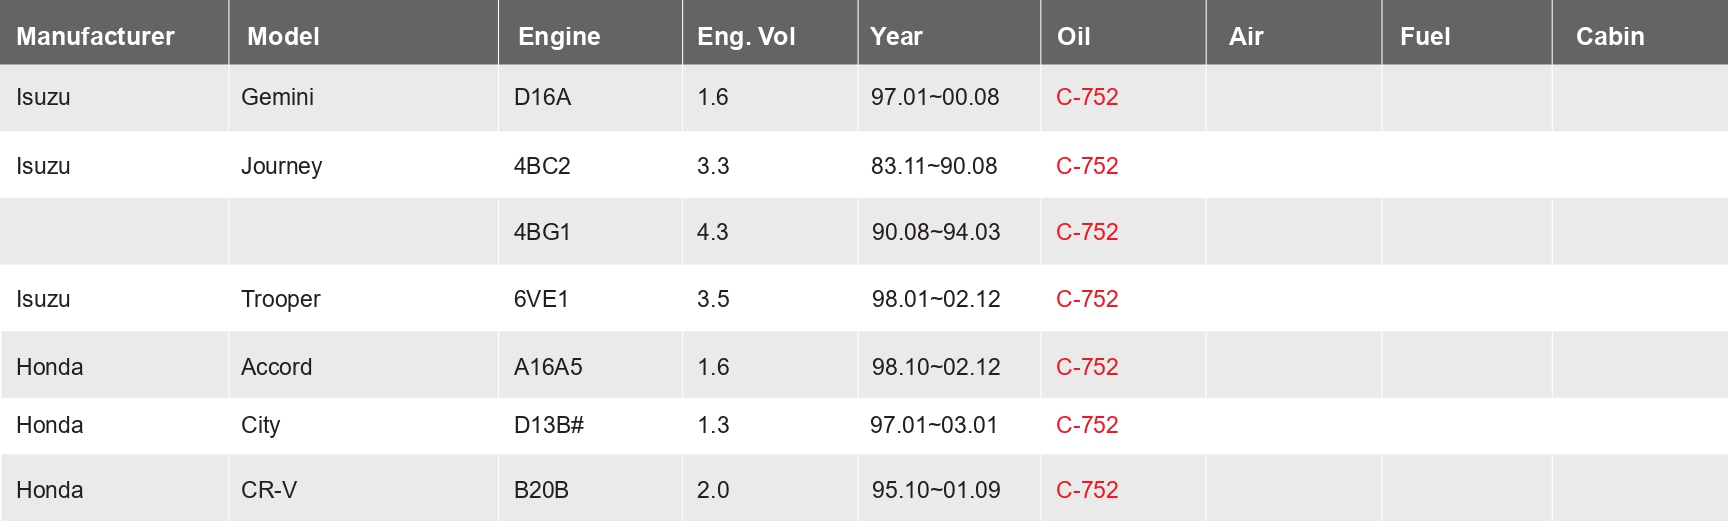The height and width of the screenshot is (521, 1728).
Task: Click the Year column header
Action: (x=896, y=37)
